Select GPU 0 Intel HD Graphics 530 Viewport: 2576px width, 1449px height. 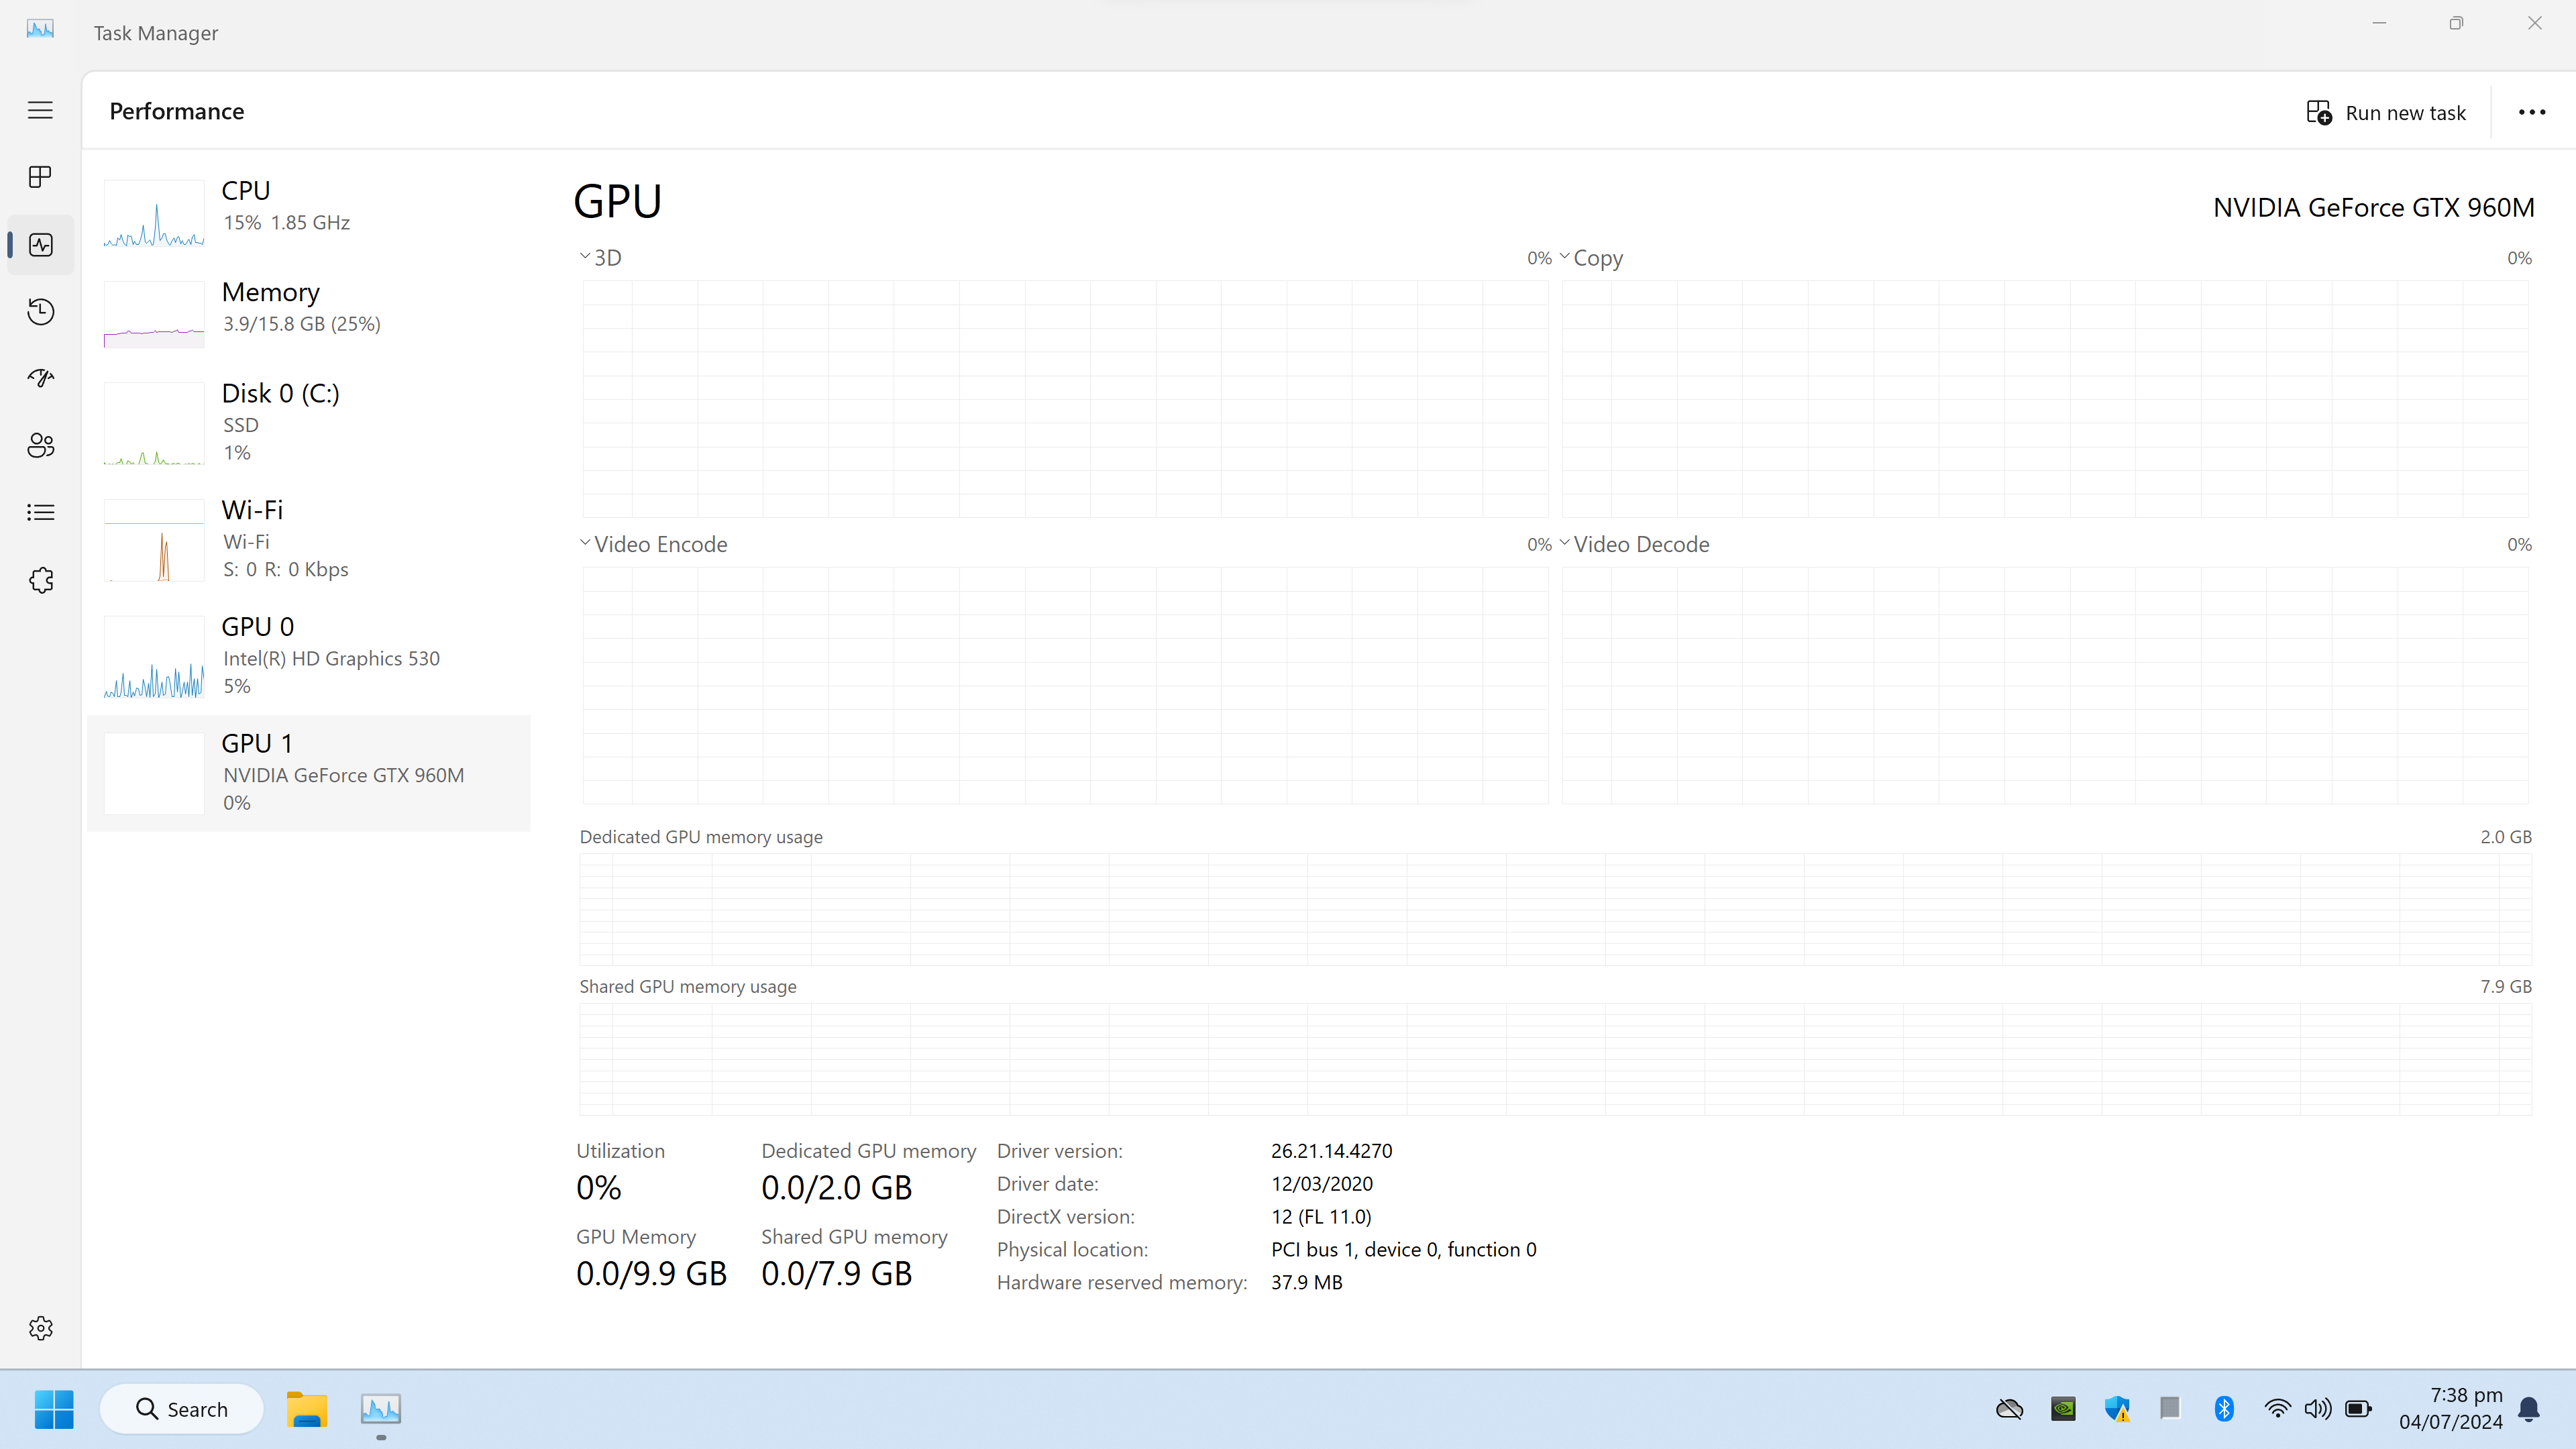tap(309, 656)
